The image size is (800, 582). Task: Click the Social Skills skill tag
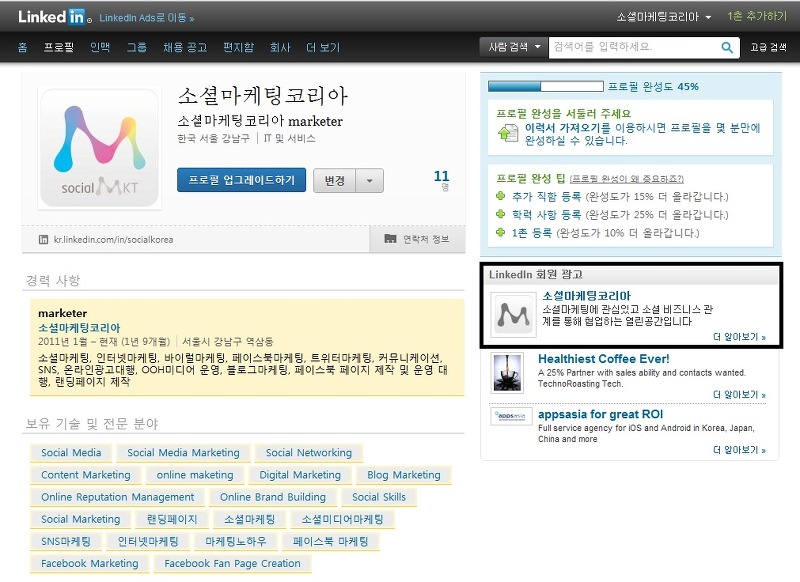(x=379, y=497)
